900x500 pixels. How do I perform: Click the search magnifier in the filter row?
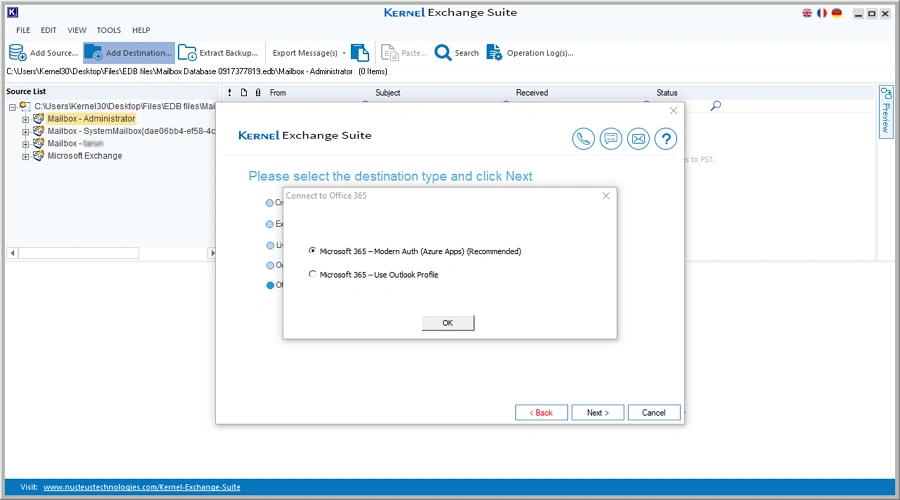click(x=716, y=106)
